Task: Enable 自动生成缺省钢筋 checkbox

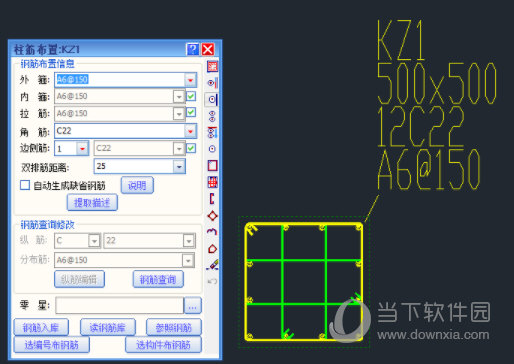Action: [25, 185]
